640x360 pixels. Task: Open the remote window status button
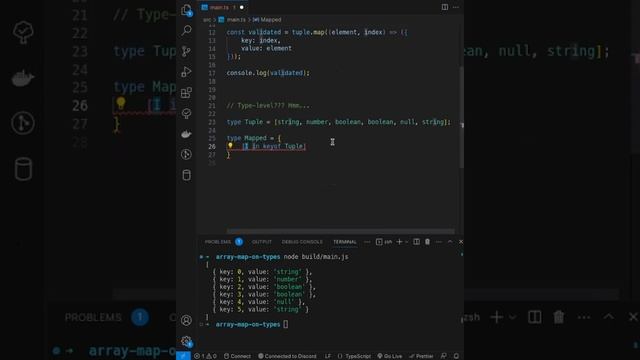183,356
